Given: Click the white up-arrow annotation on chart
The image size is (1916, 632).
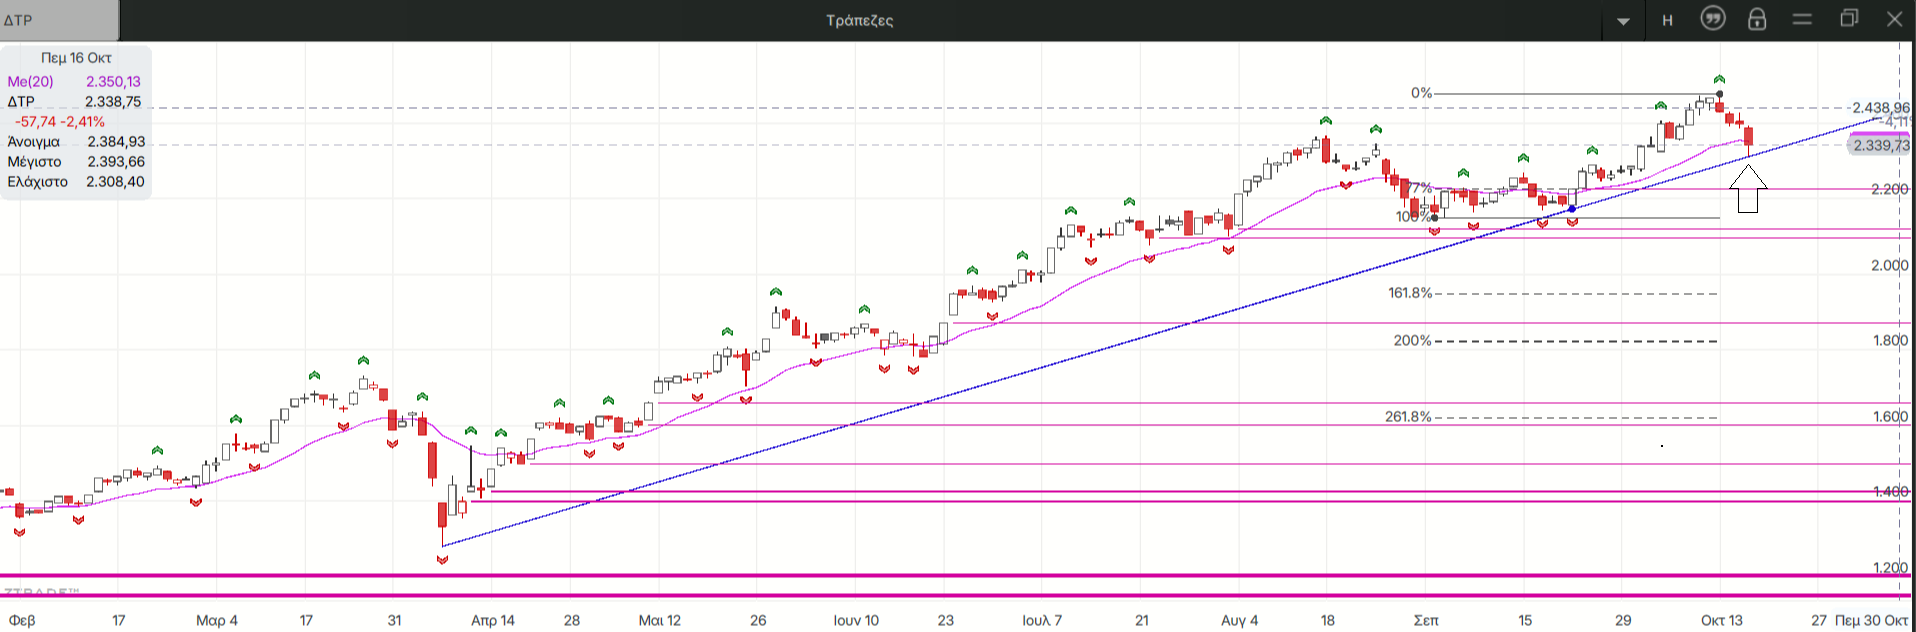Looking at the screenshot, I should 1747,189.
